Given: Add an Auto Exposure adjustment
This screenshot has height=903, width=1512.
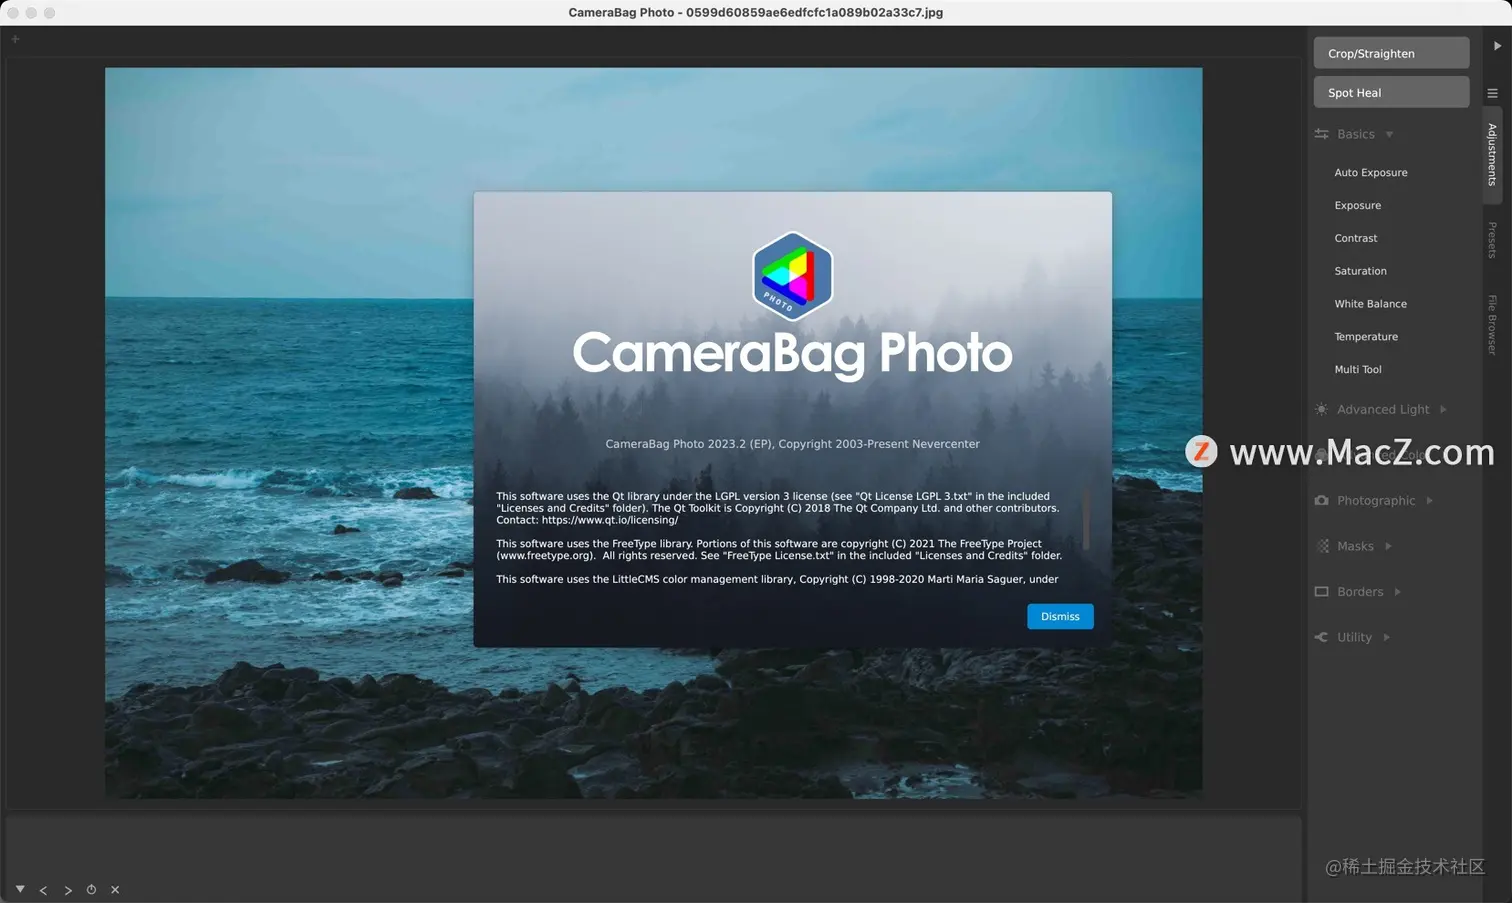Looking at the screenshot, I should point(1370,172).
